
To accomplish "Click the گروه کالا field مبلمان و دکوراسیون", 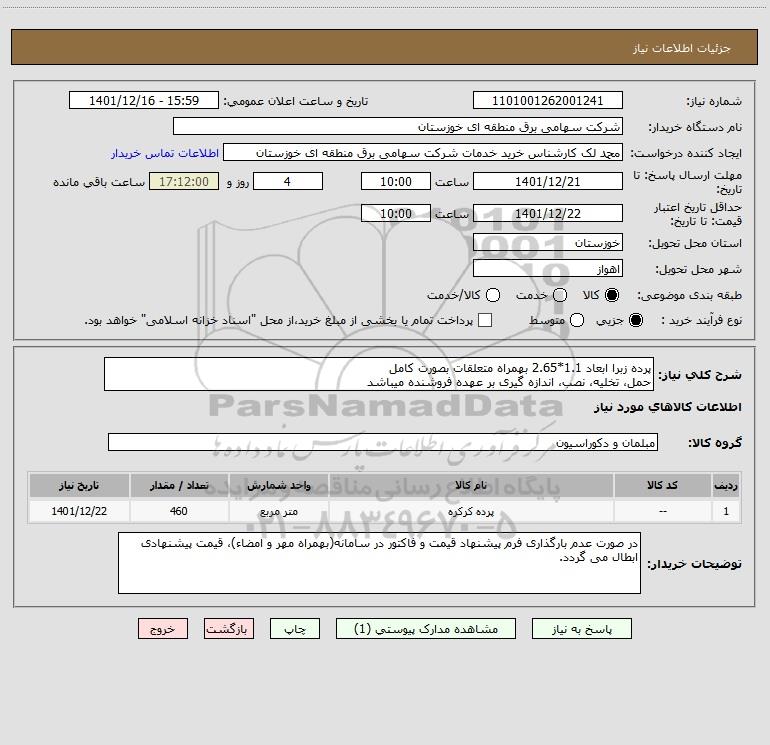I will coord(383,442).
